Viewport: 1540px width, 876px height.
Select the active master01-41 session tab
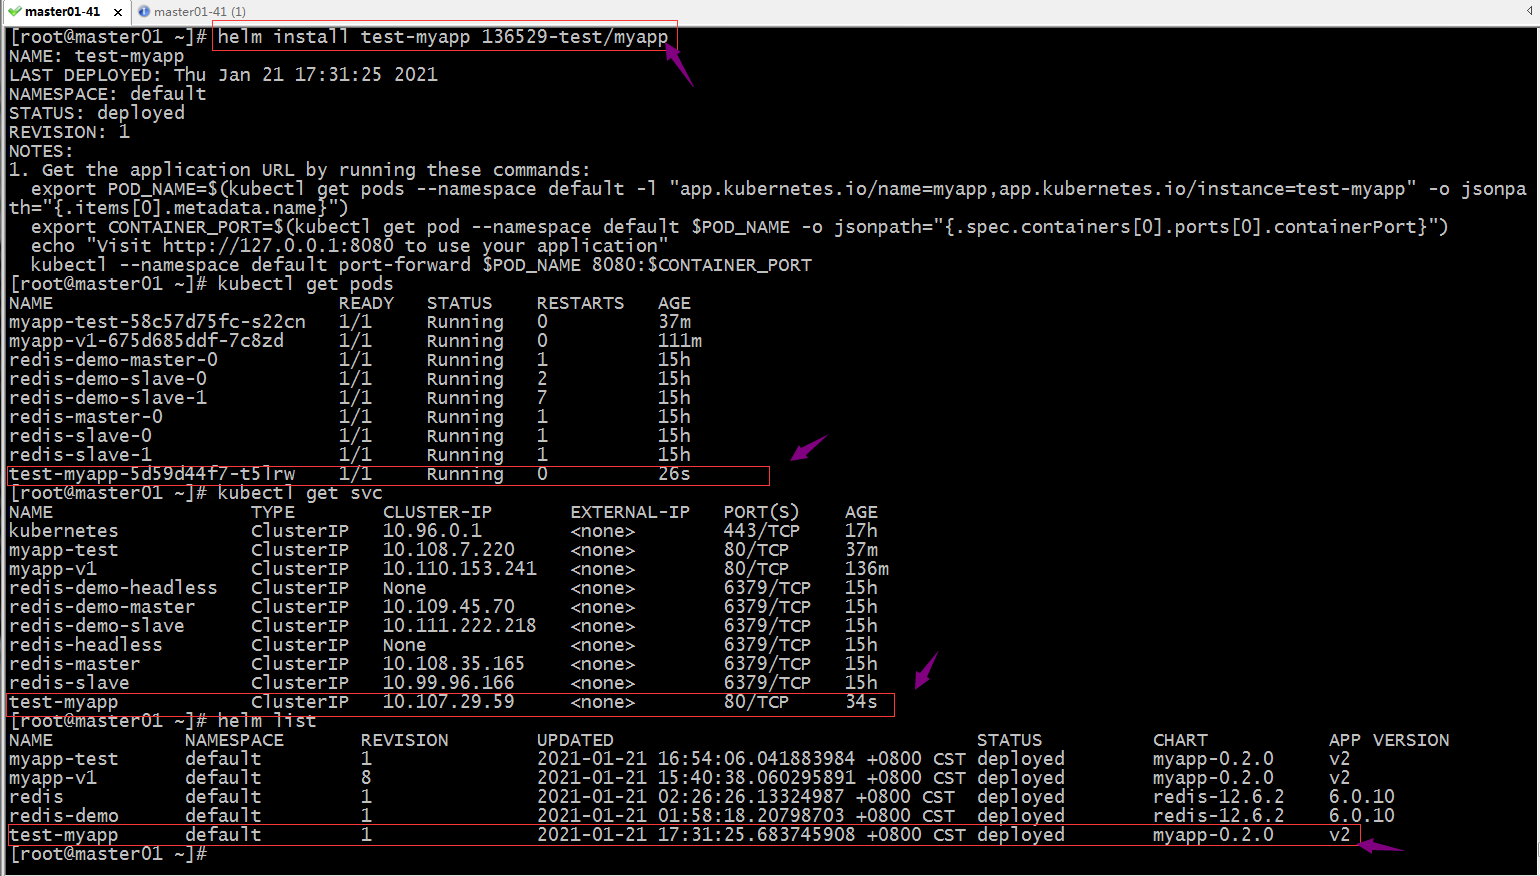[x=64, y=12]
